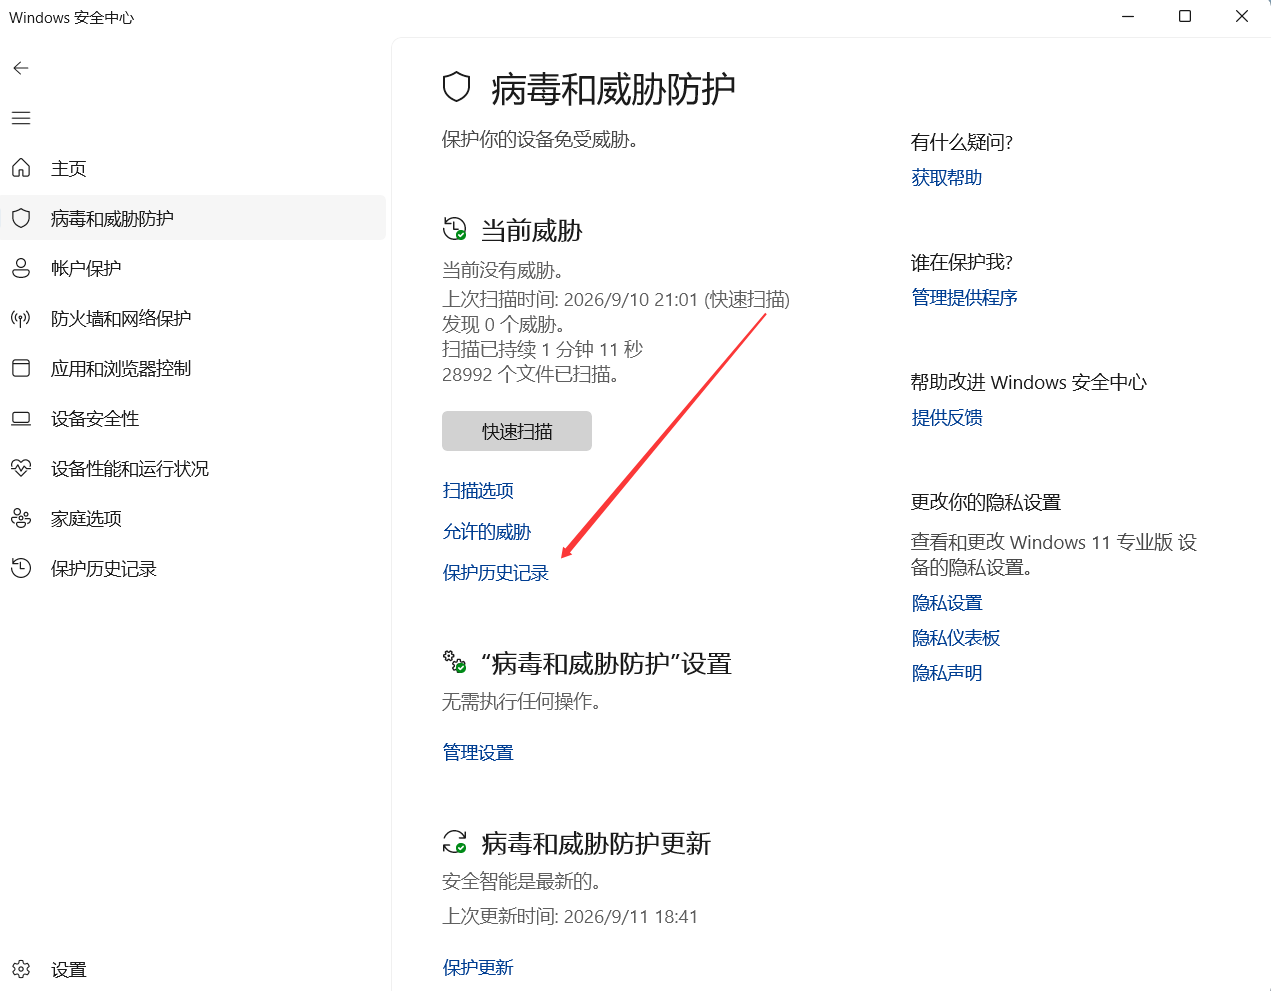Click the 有什么疑问? heading
This screenshot has height=991, width=1271.
[x=962, y=142]
